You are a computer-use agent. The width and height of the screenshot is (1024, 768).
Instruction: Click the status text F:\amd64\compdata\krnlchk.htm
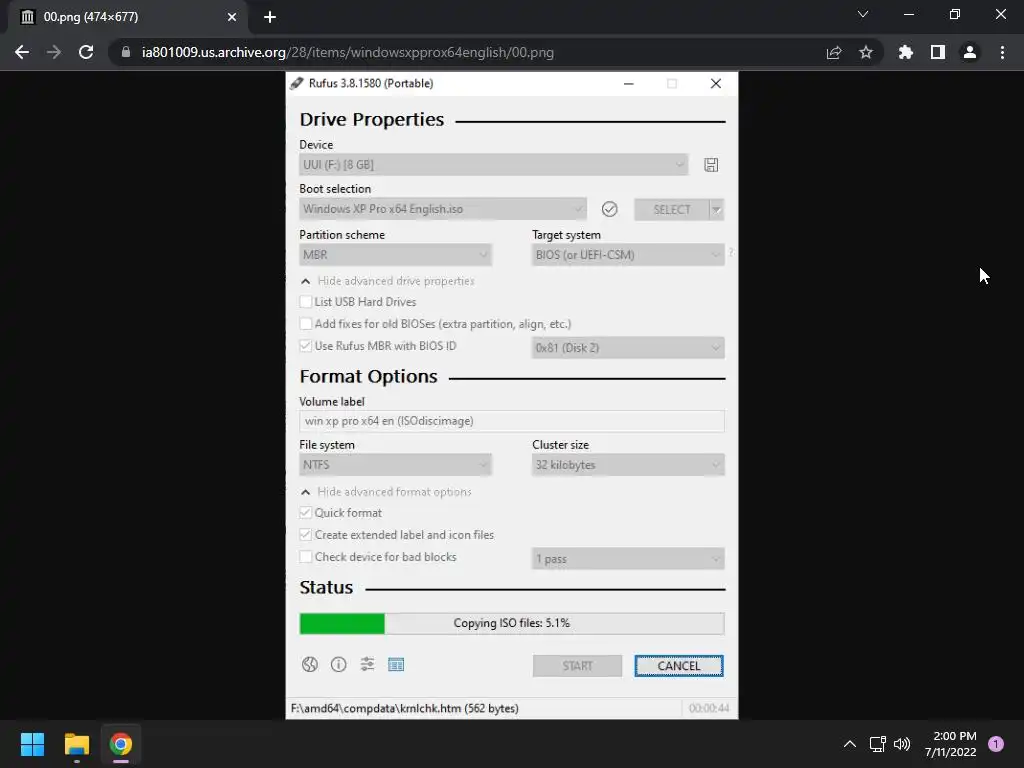click(x=404, y=708)
